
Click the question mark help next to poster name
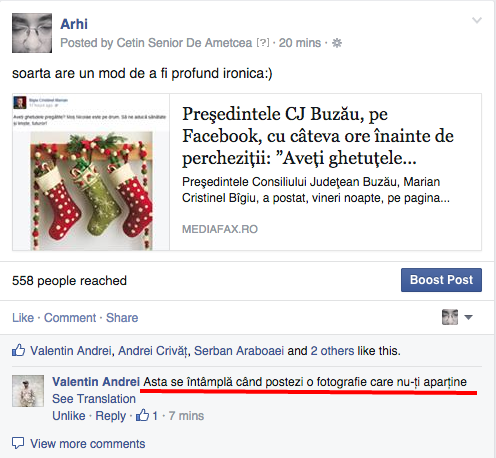pyautogui.click(x=263, y=43)
